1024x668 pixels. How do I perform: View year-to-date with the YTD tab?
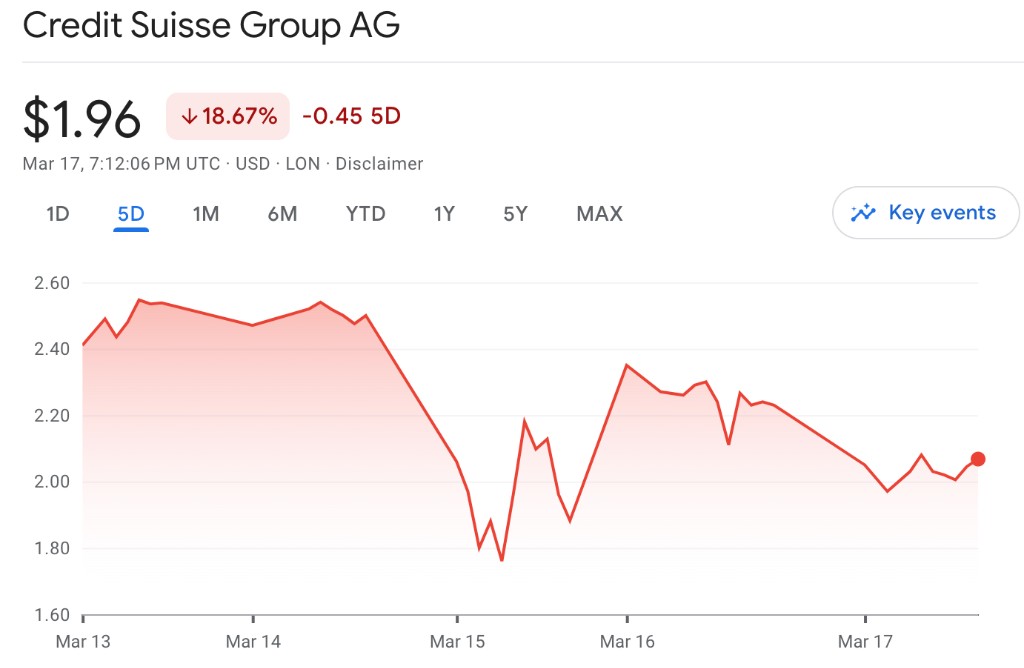click(x=365, y=213)
